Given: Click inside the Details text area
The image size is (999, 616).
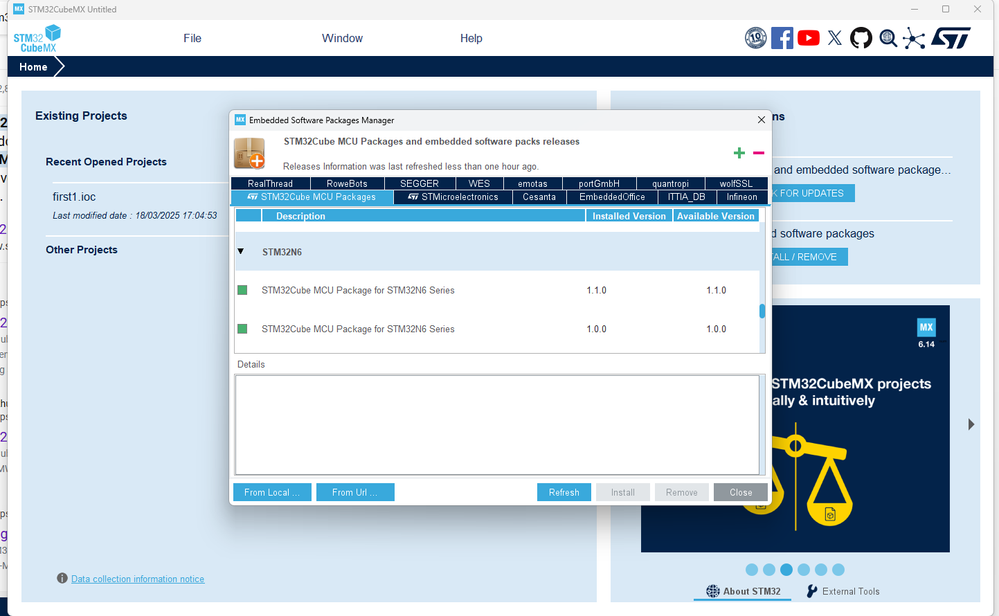Looking at the screenshot, I should tap(497, 424).
